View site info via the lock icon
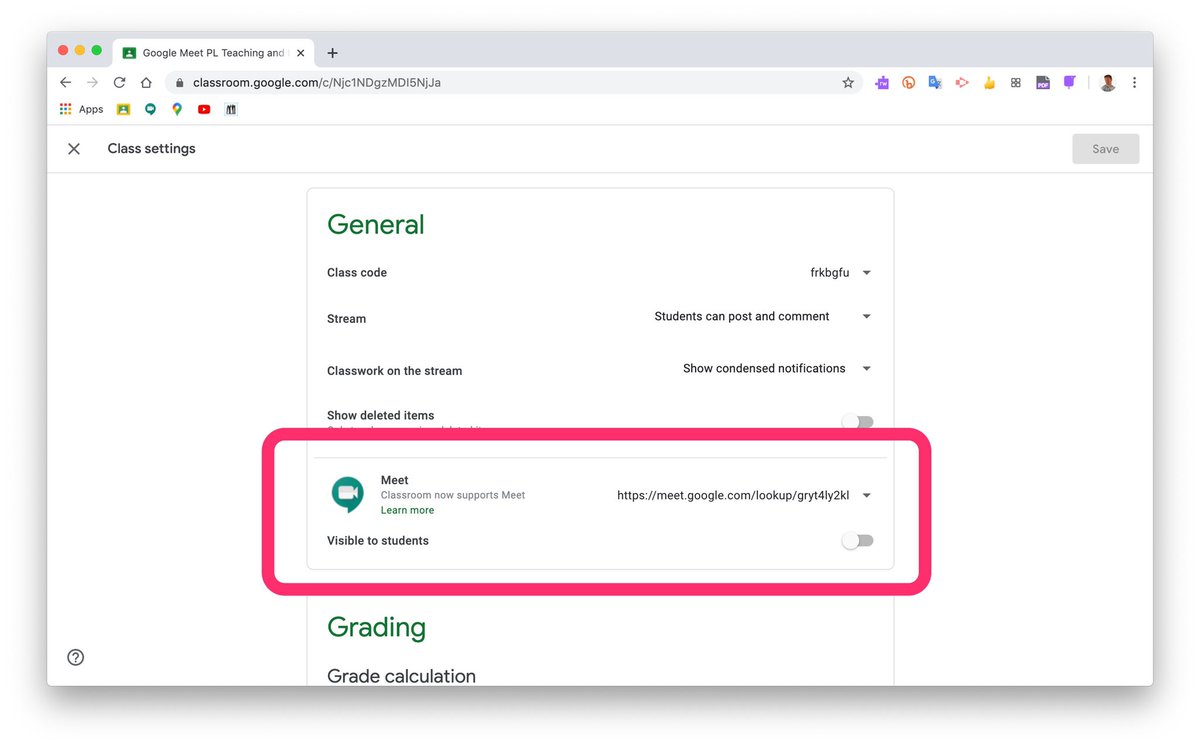This screenshot has width=1200, height=748. click(x=180, y=83)
